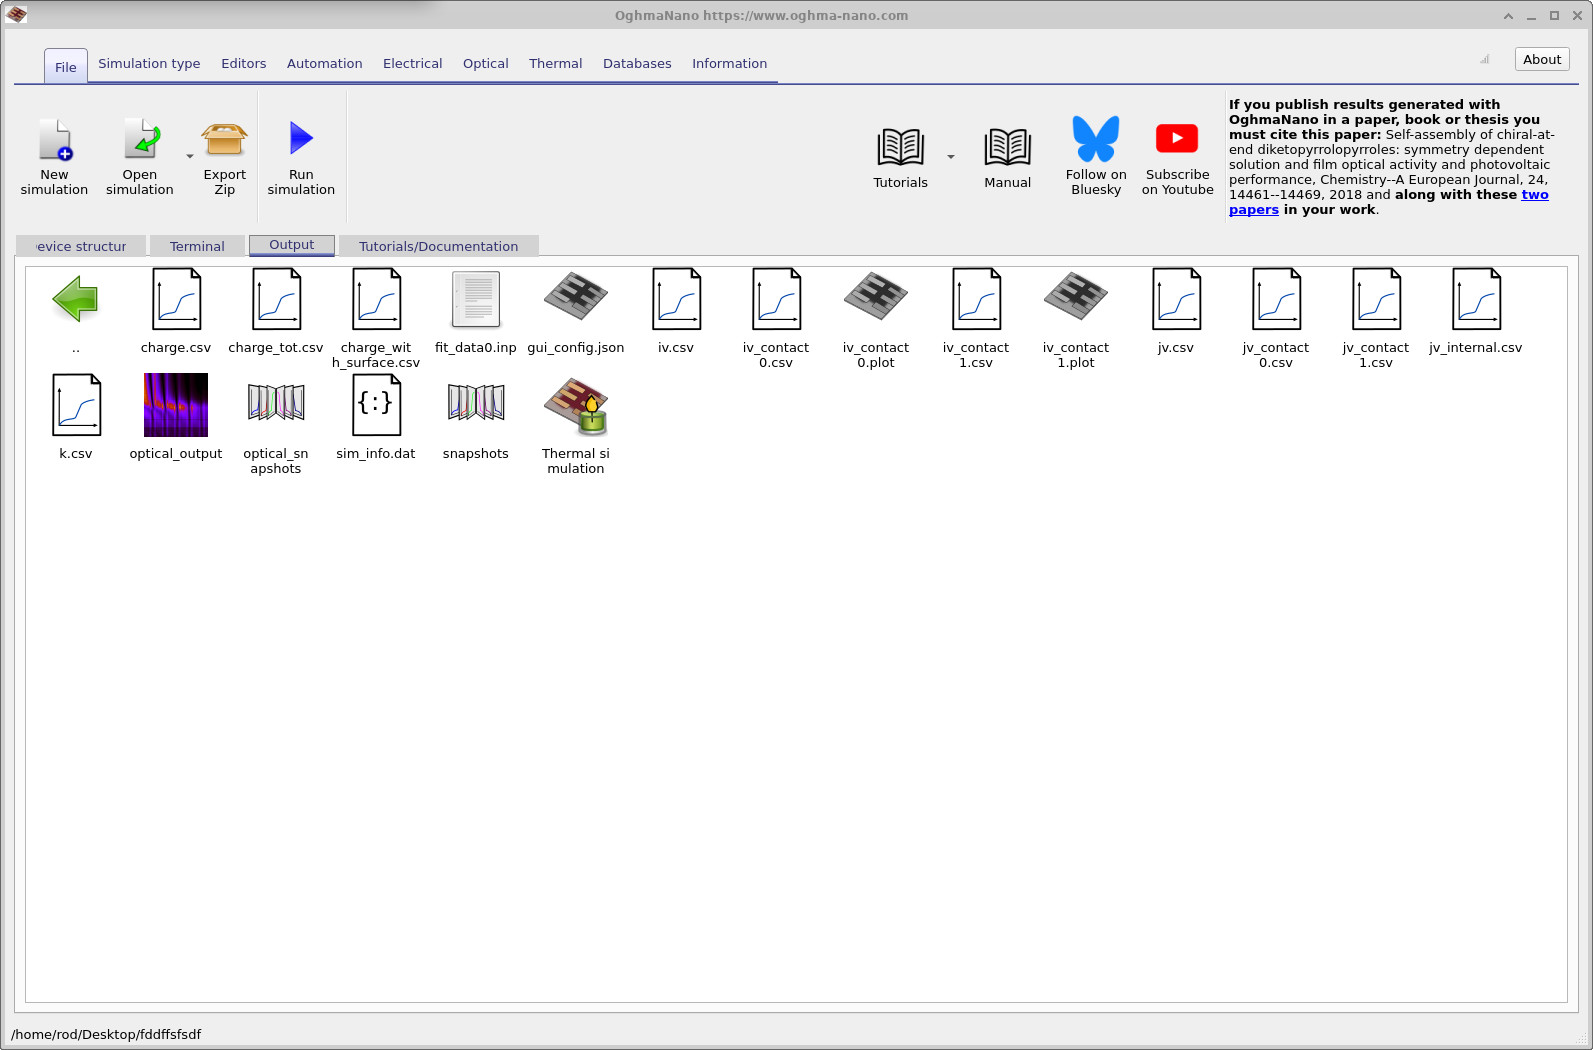Open the Databases ribbon tab

pyautogui.click(x=637, y=64)
